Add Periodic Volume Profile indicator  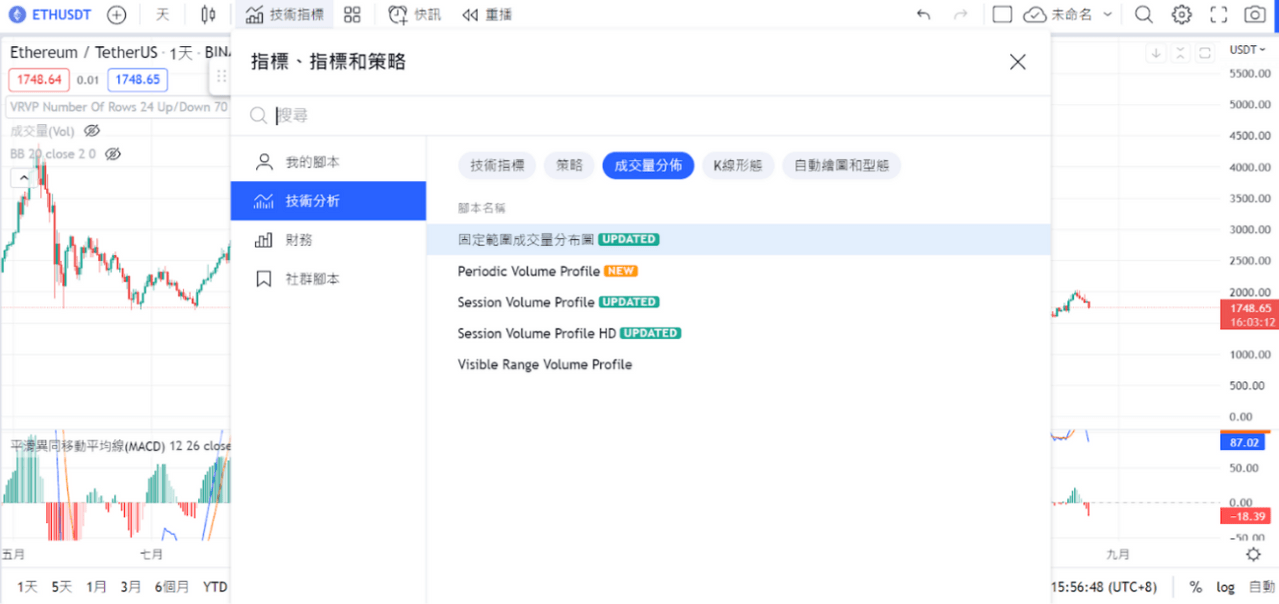pos(738,271)
